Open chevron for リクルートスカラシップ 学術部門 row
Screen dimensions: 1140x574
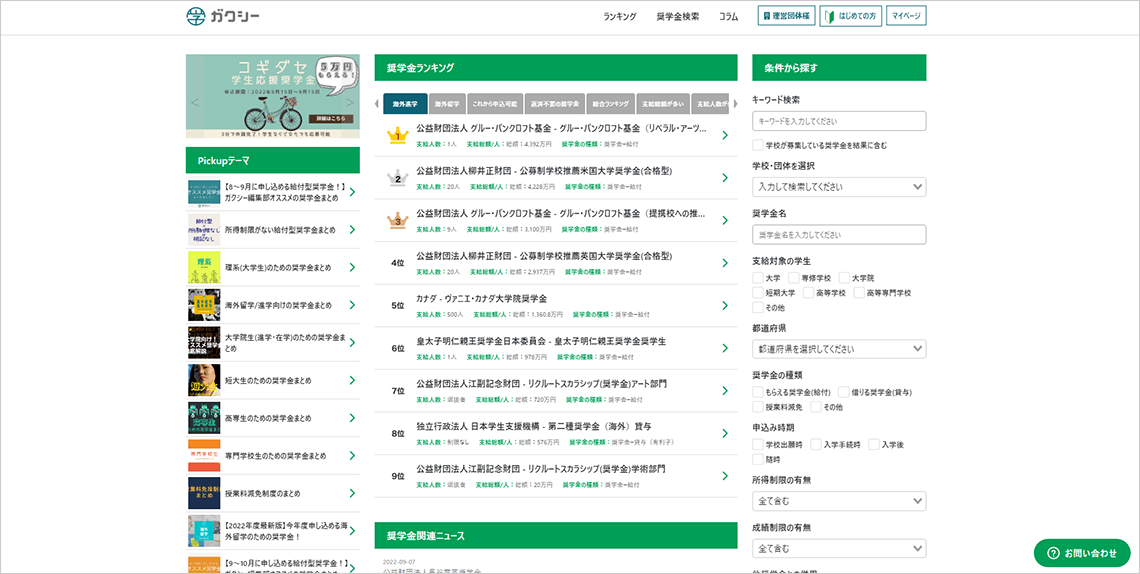(x=725, y=476)
